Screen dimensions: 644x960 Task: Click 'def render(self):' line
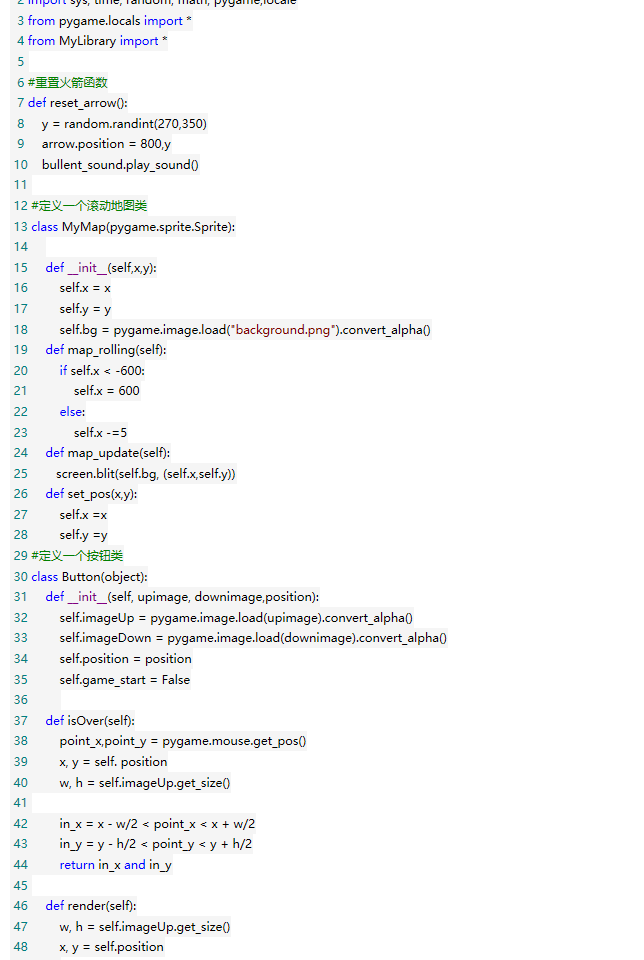[x=91, y=906]
